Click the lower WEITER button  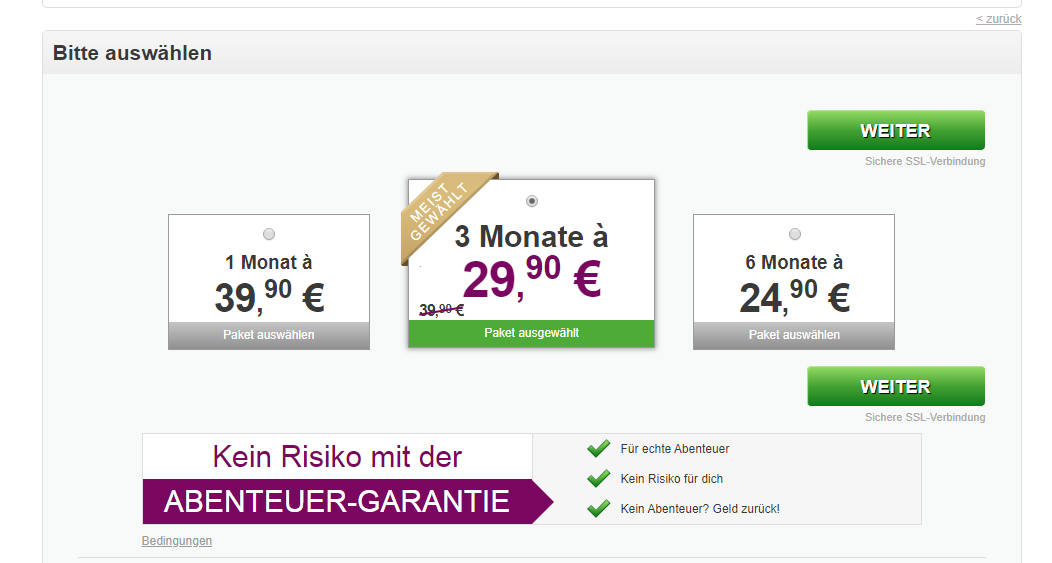pos(896,387)
